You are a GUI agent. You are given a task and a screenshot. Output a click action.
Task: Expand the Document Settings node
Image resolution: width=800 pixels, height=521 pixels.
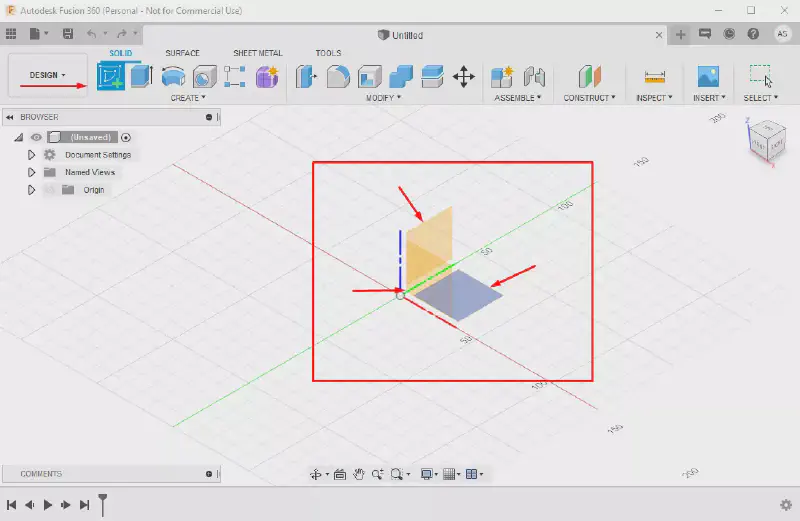pos(31,155)
